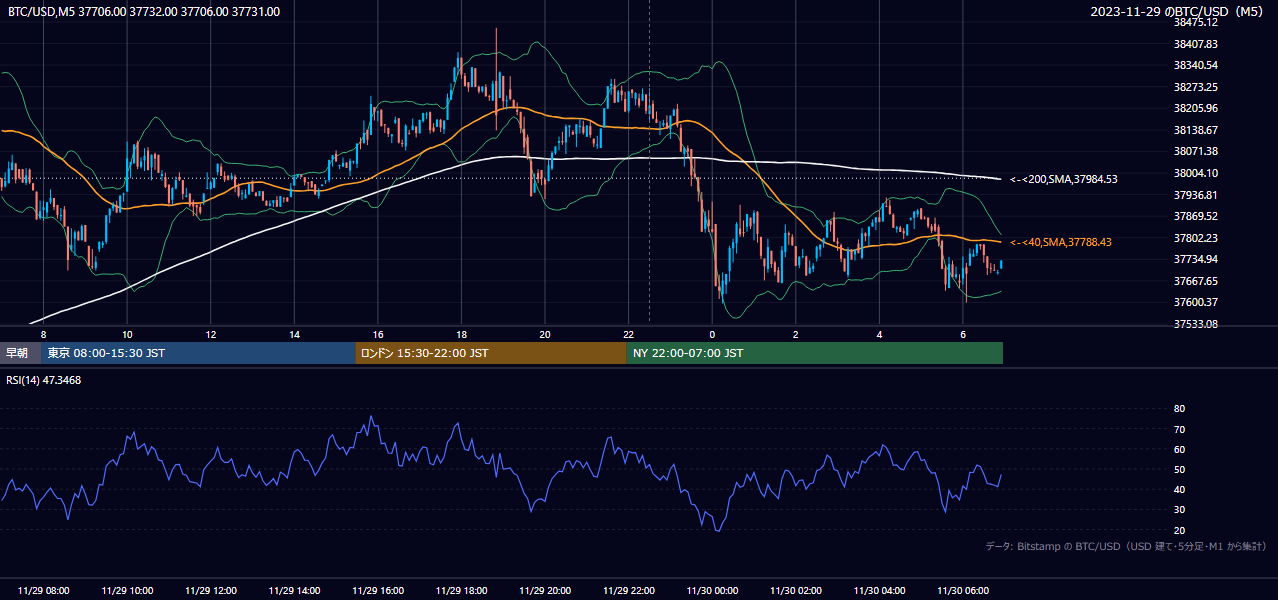Click hour label 18 under price chart

coord(461,334)
